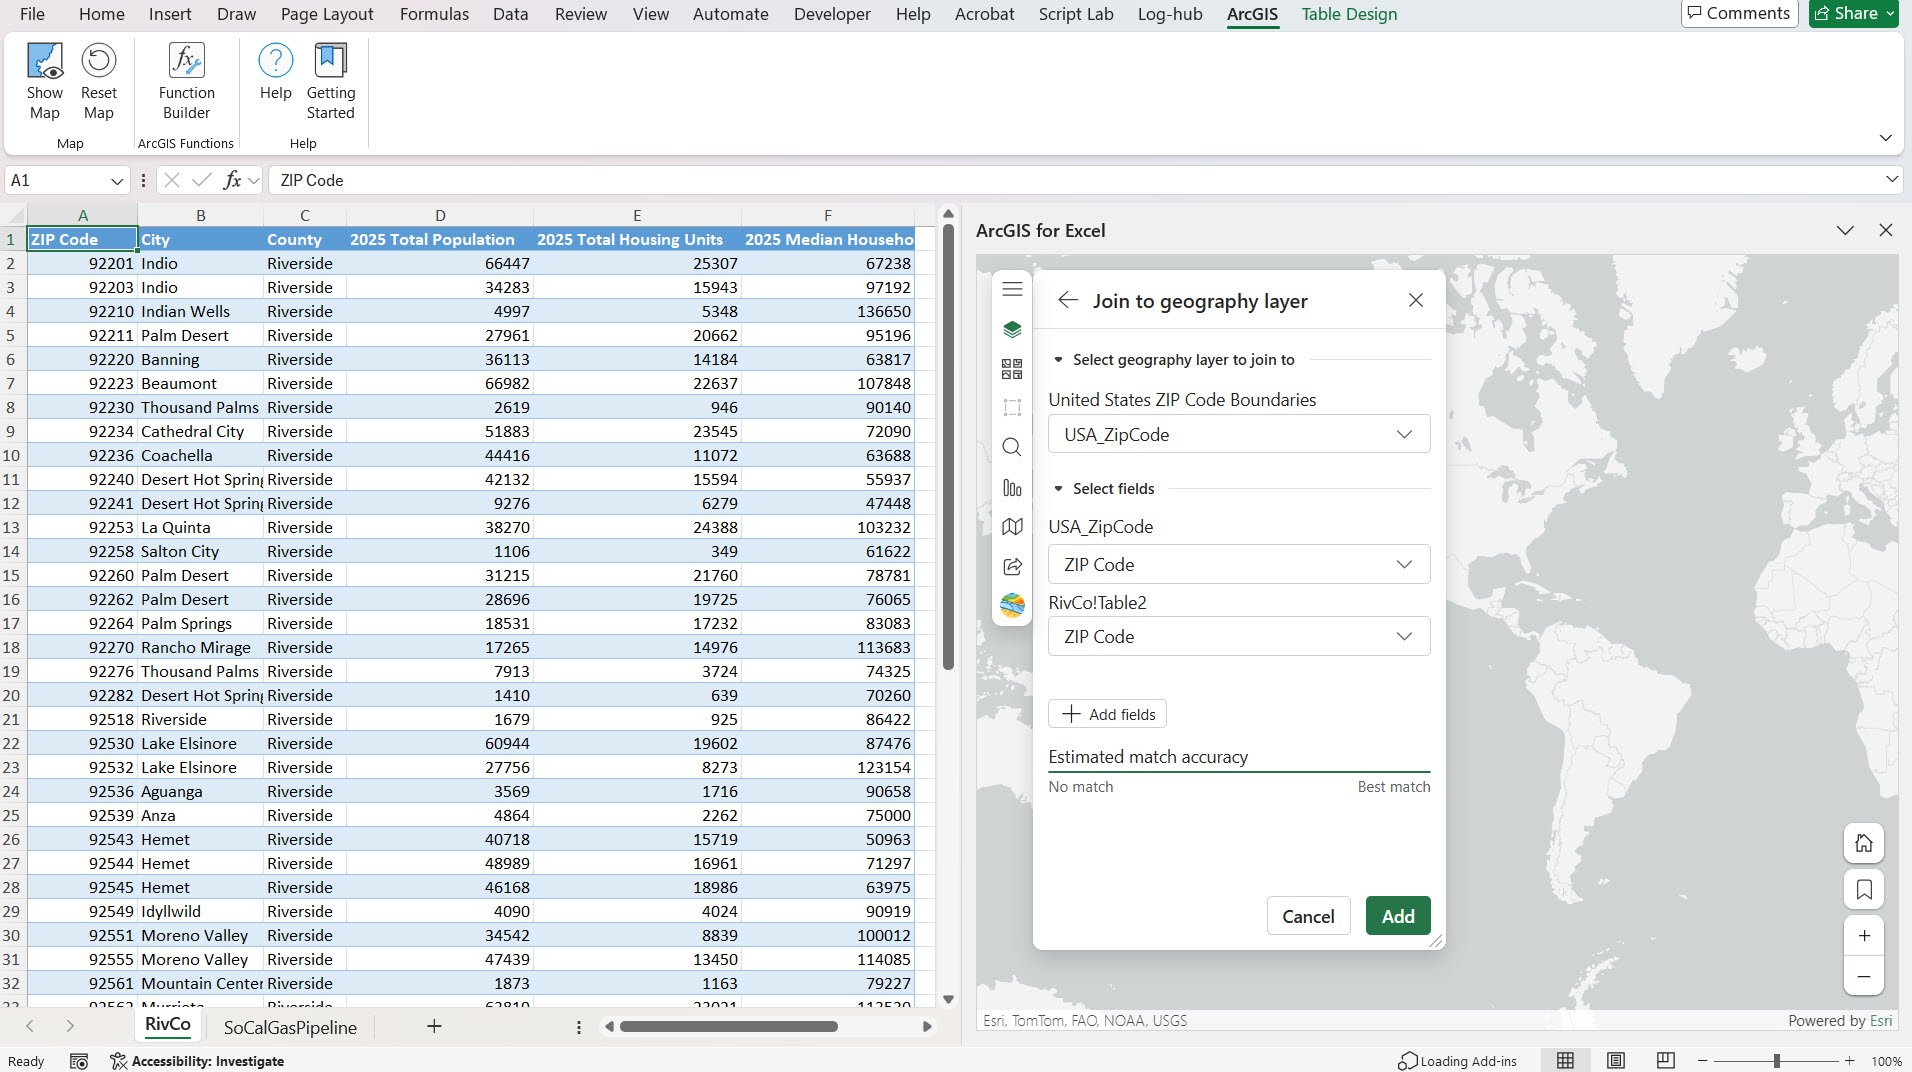Screen dimensions: 1912x1072
Task: Click the zoom slider in status bar
Action: click(1776, 1061)
